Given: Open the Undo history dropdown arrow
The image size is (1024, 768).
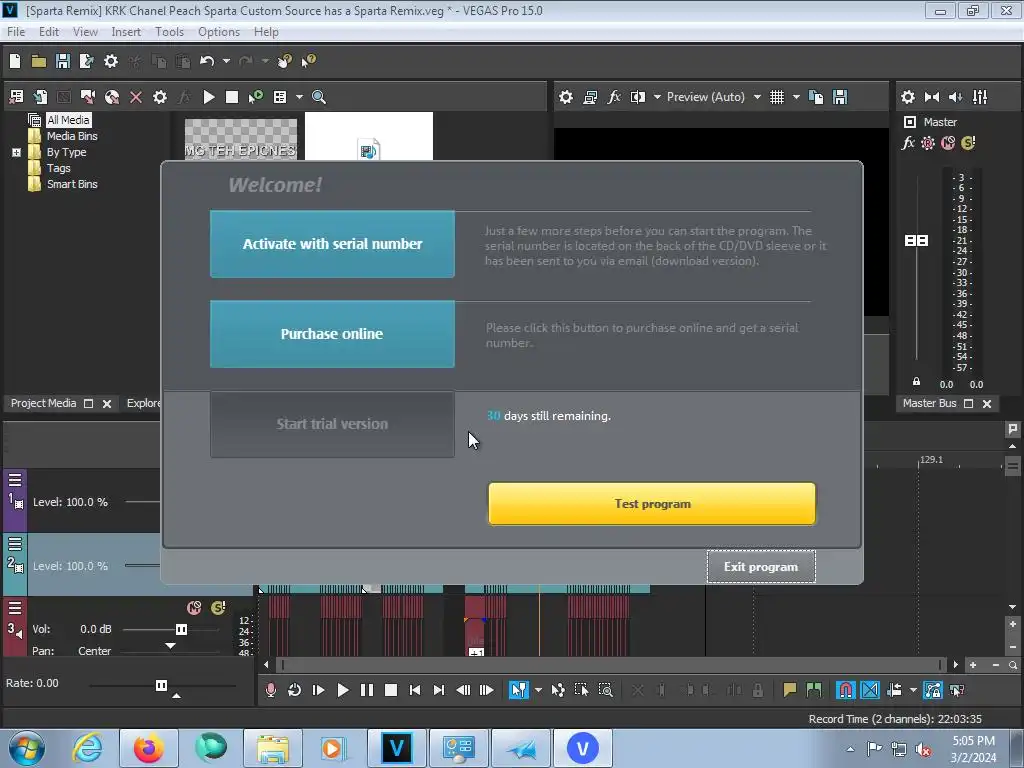Looking at the screenshot, I should (226, 61).
